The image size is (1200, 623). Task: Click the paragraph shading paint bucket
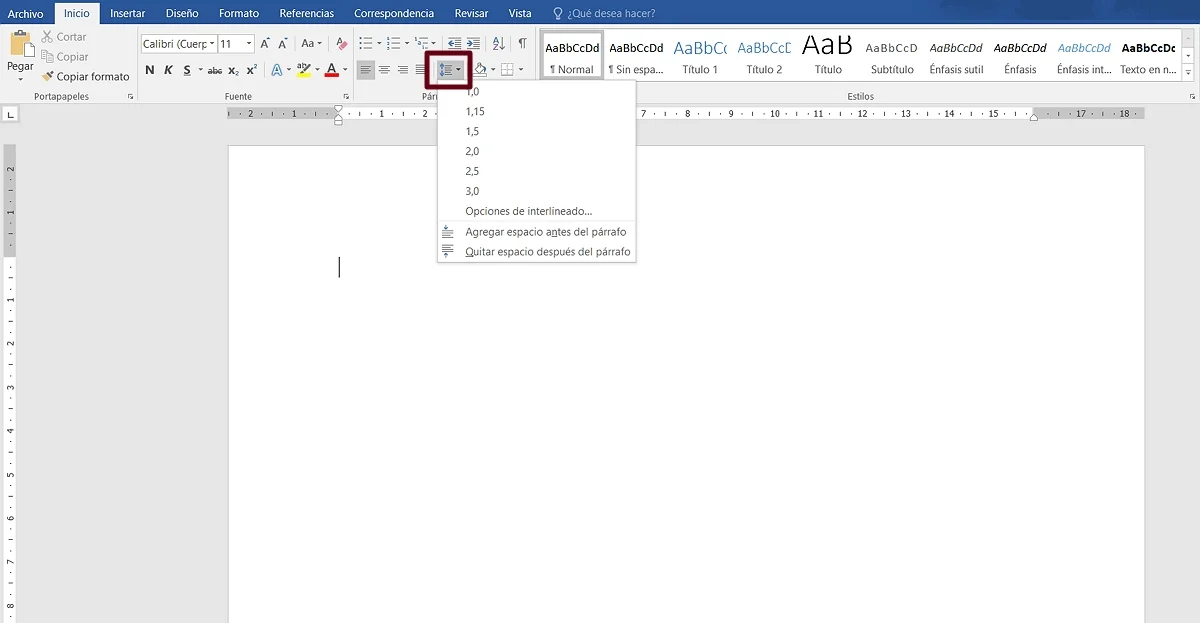480,70
